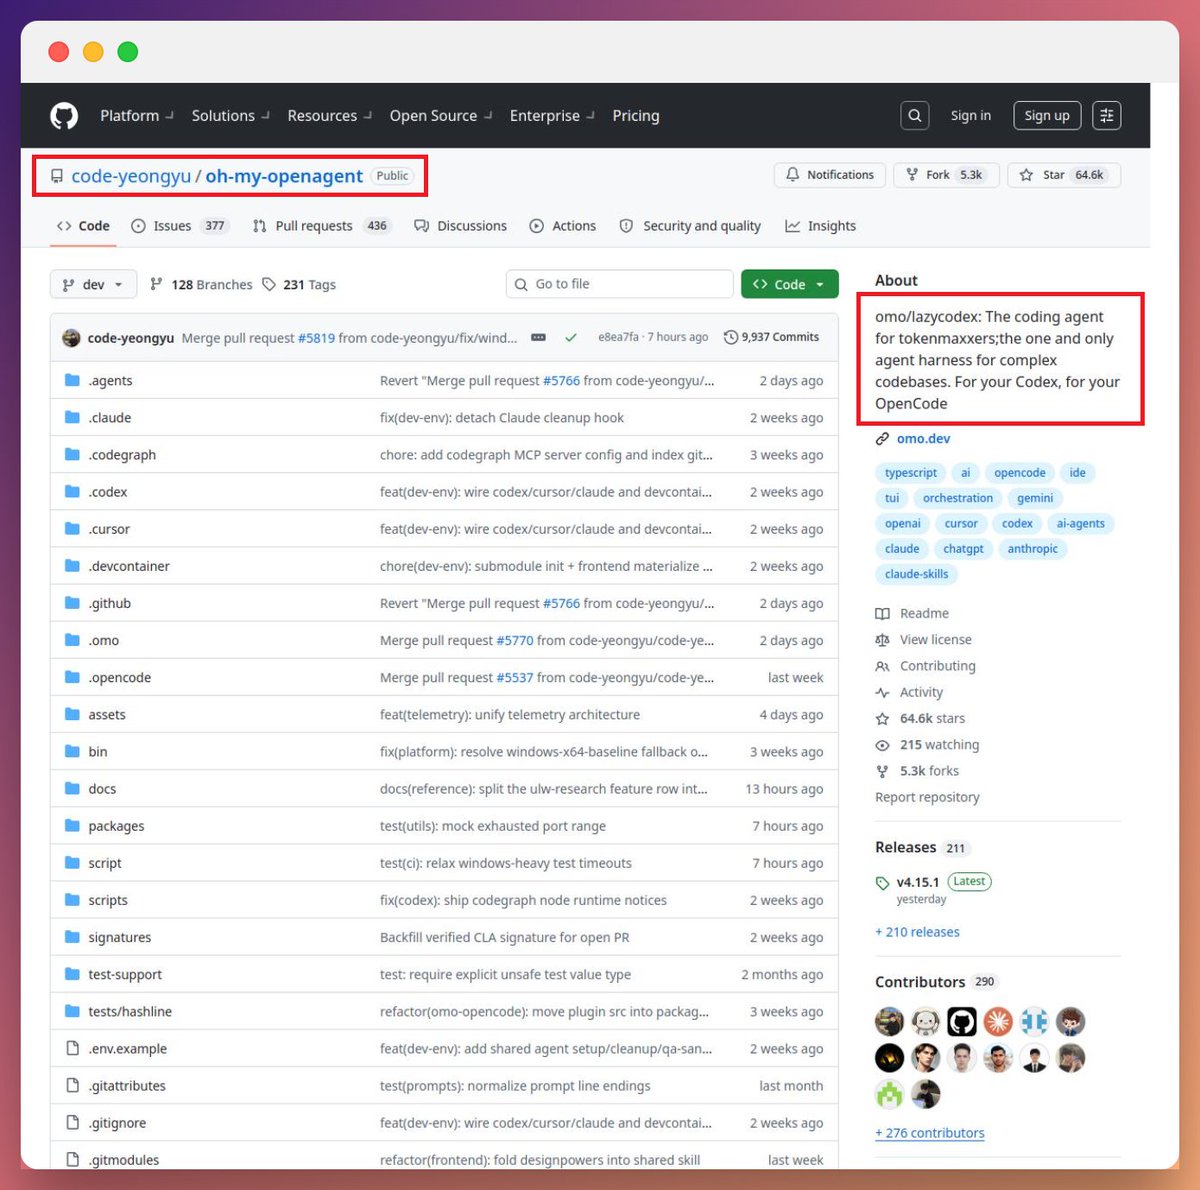Click the 64.6k stars link
The width and height of the screenshot is (1200, 1190).
[x=920, y=718]
